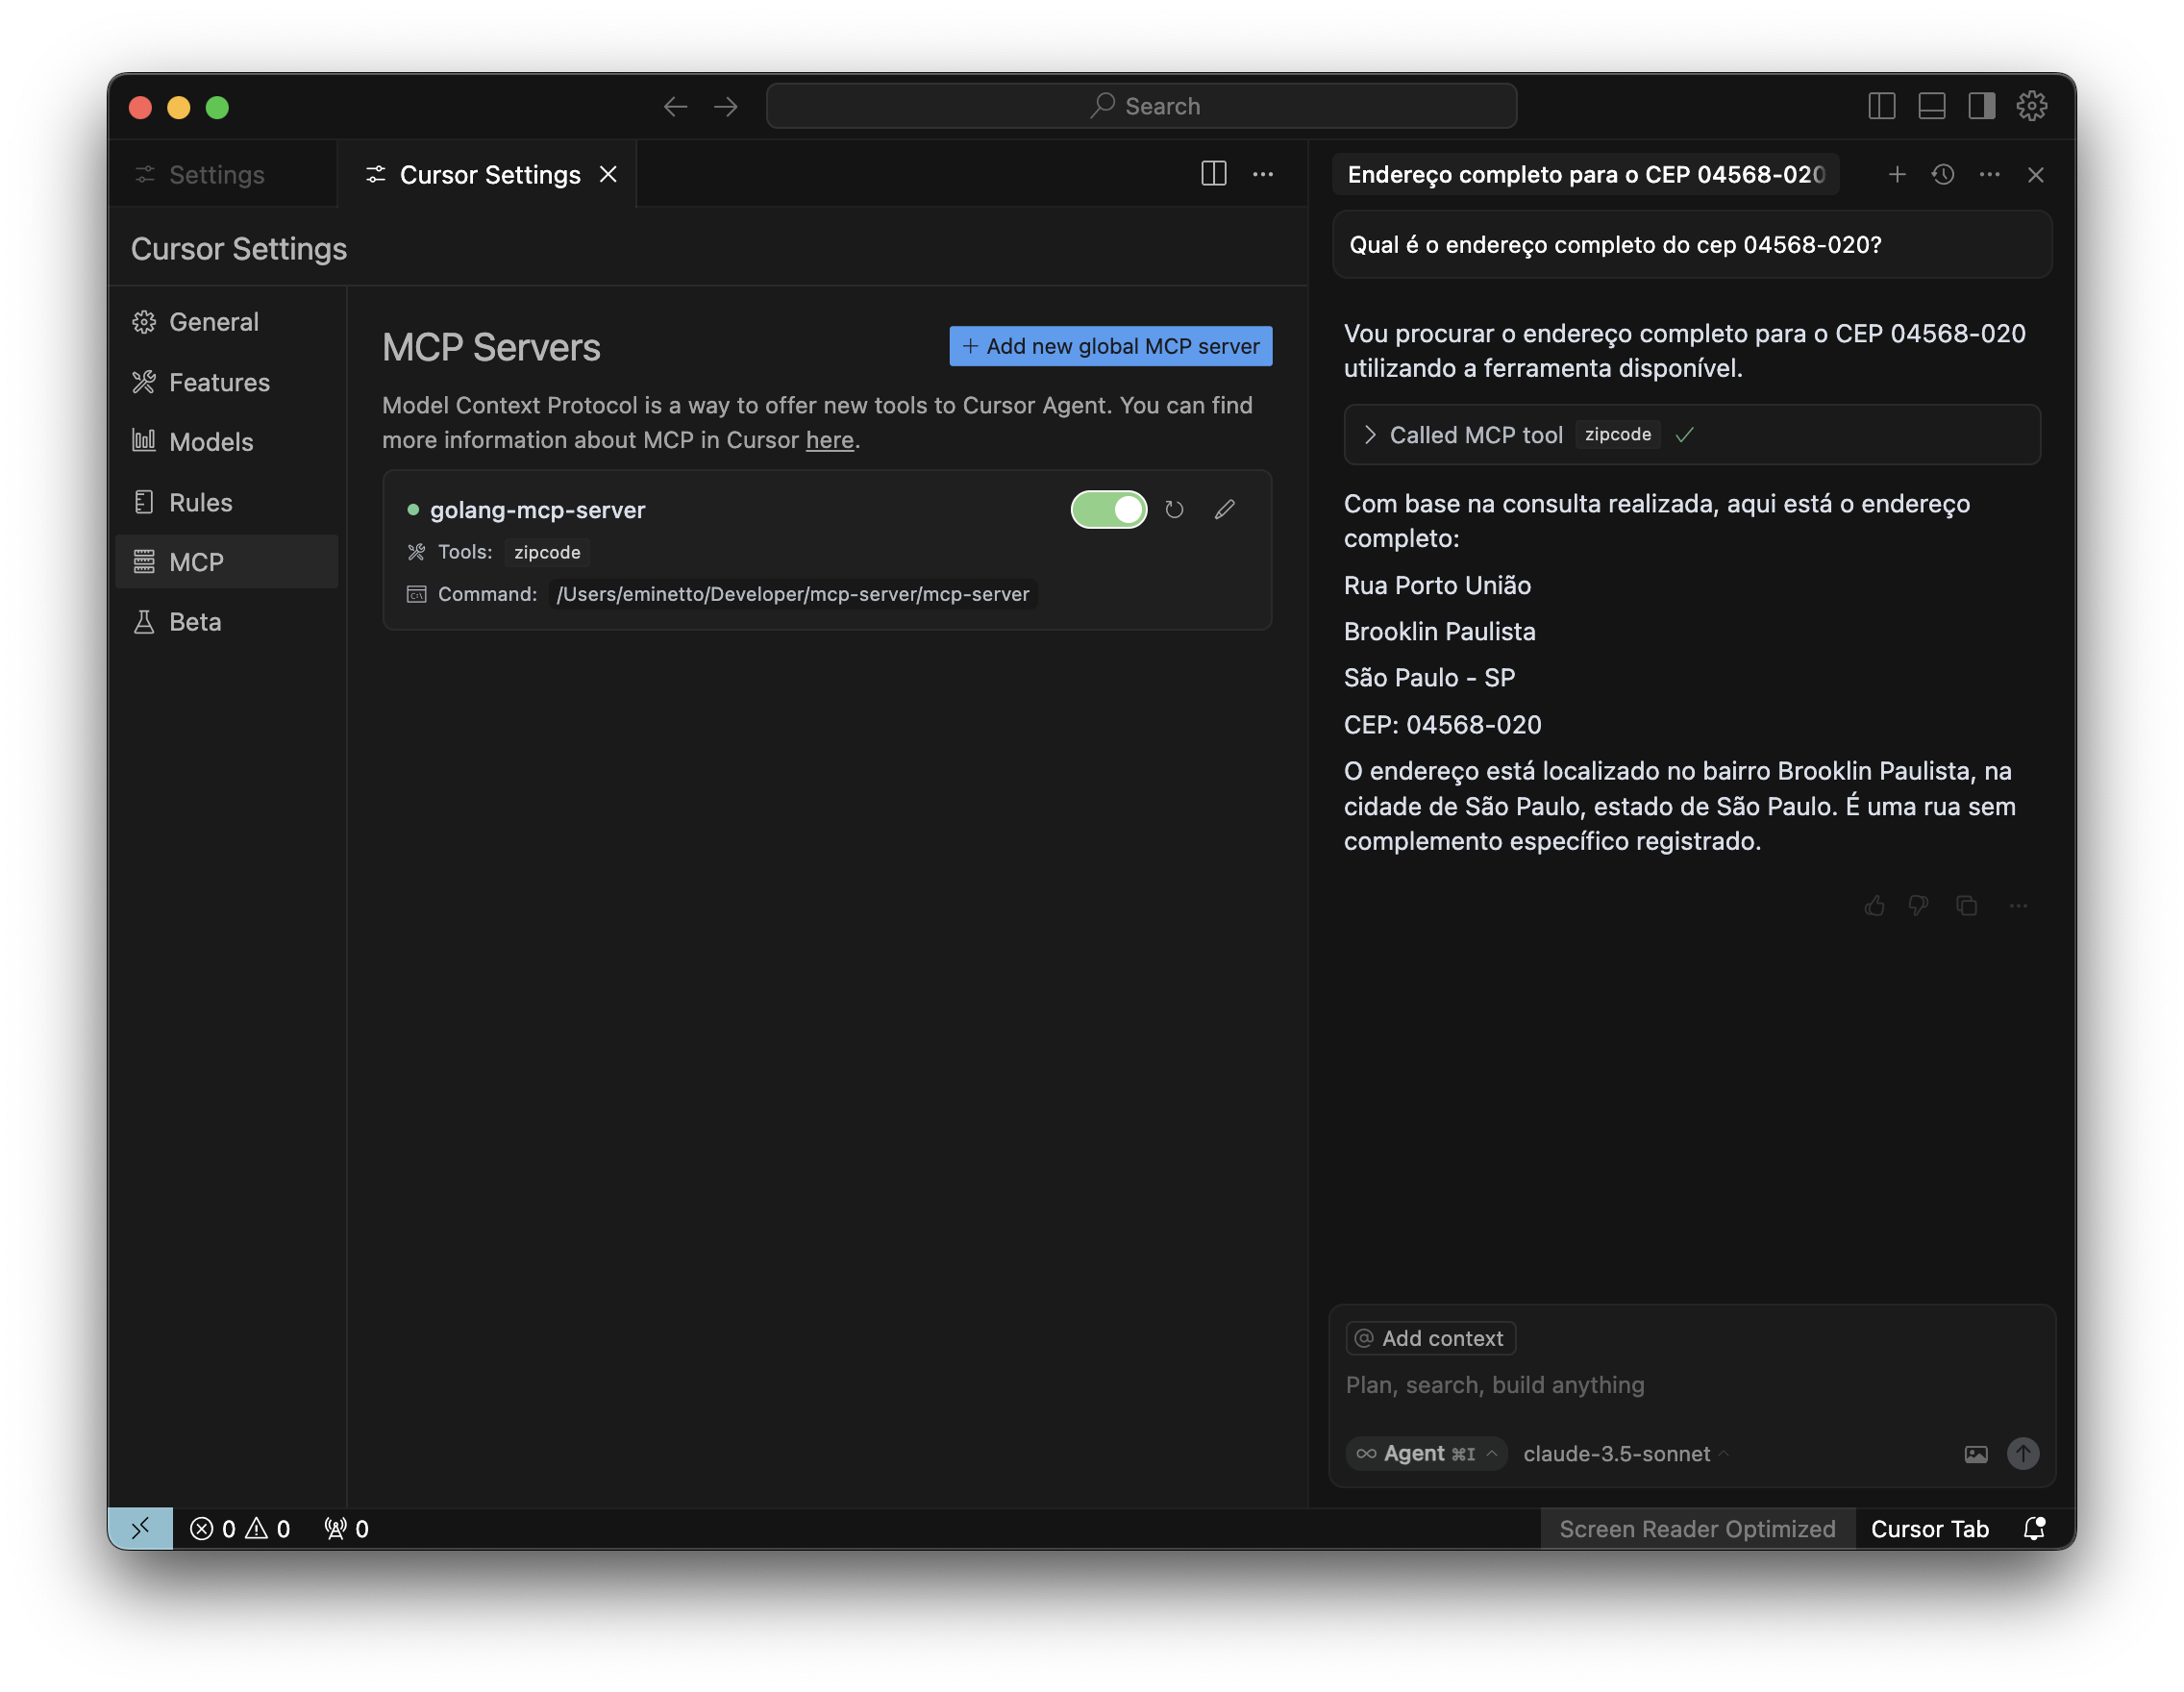Toggle primary sidebar layout icon in title bar

click(x=1881, y=106)
